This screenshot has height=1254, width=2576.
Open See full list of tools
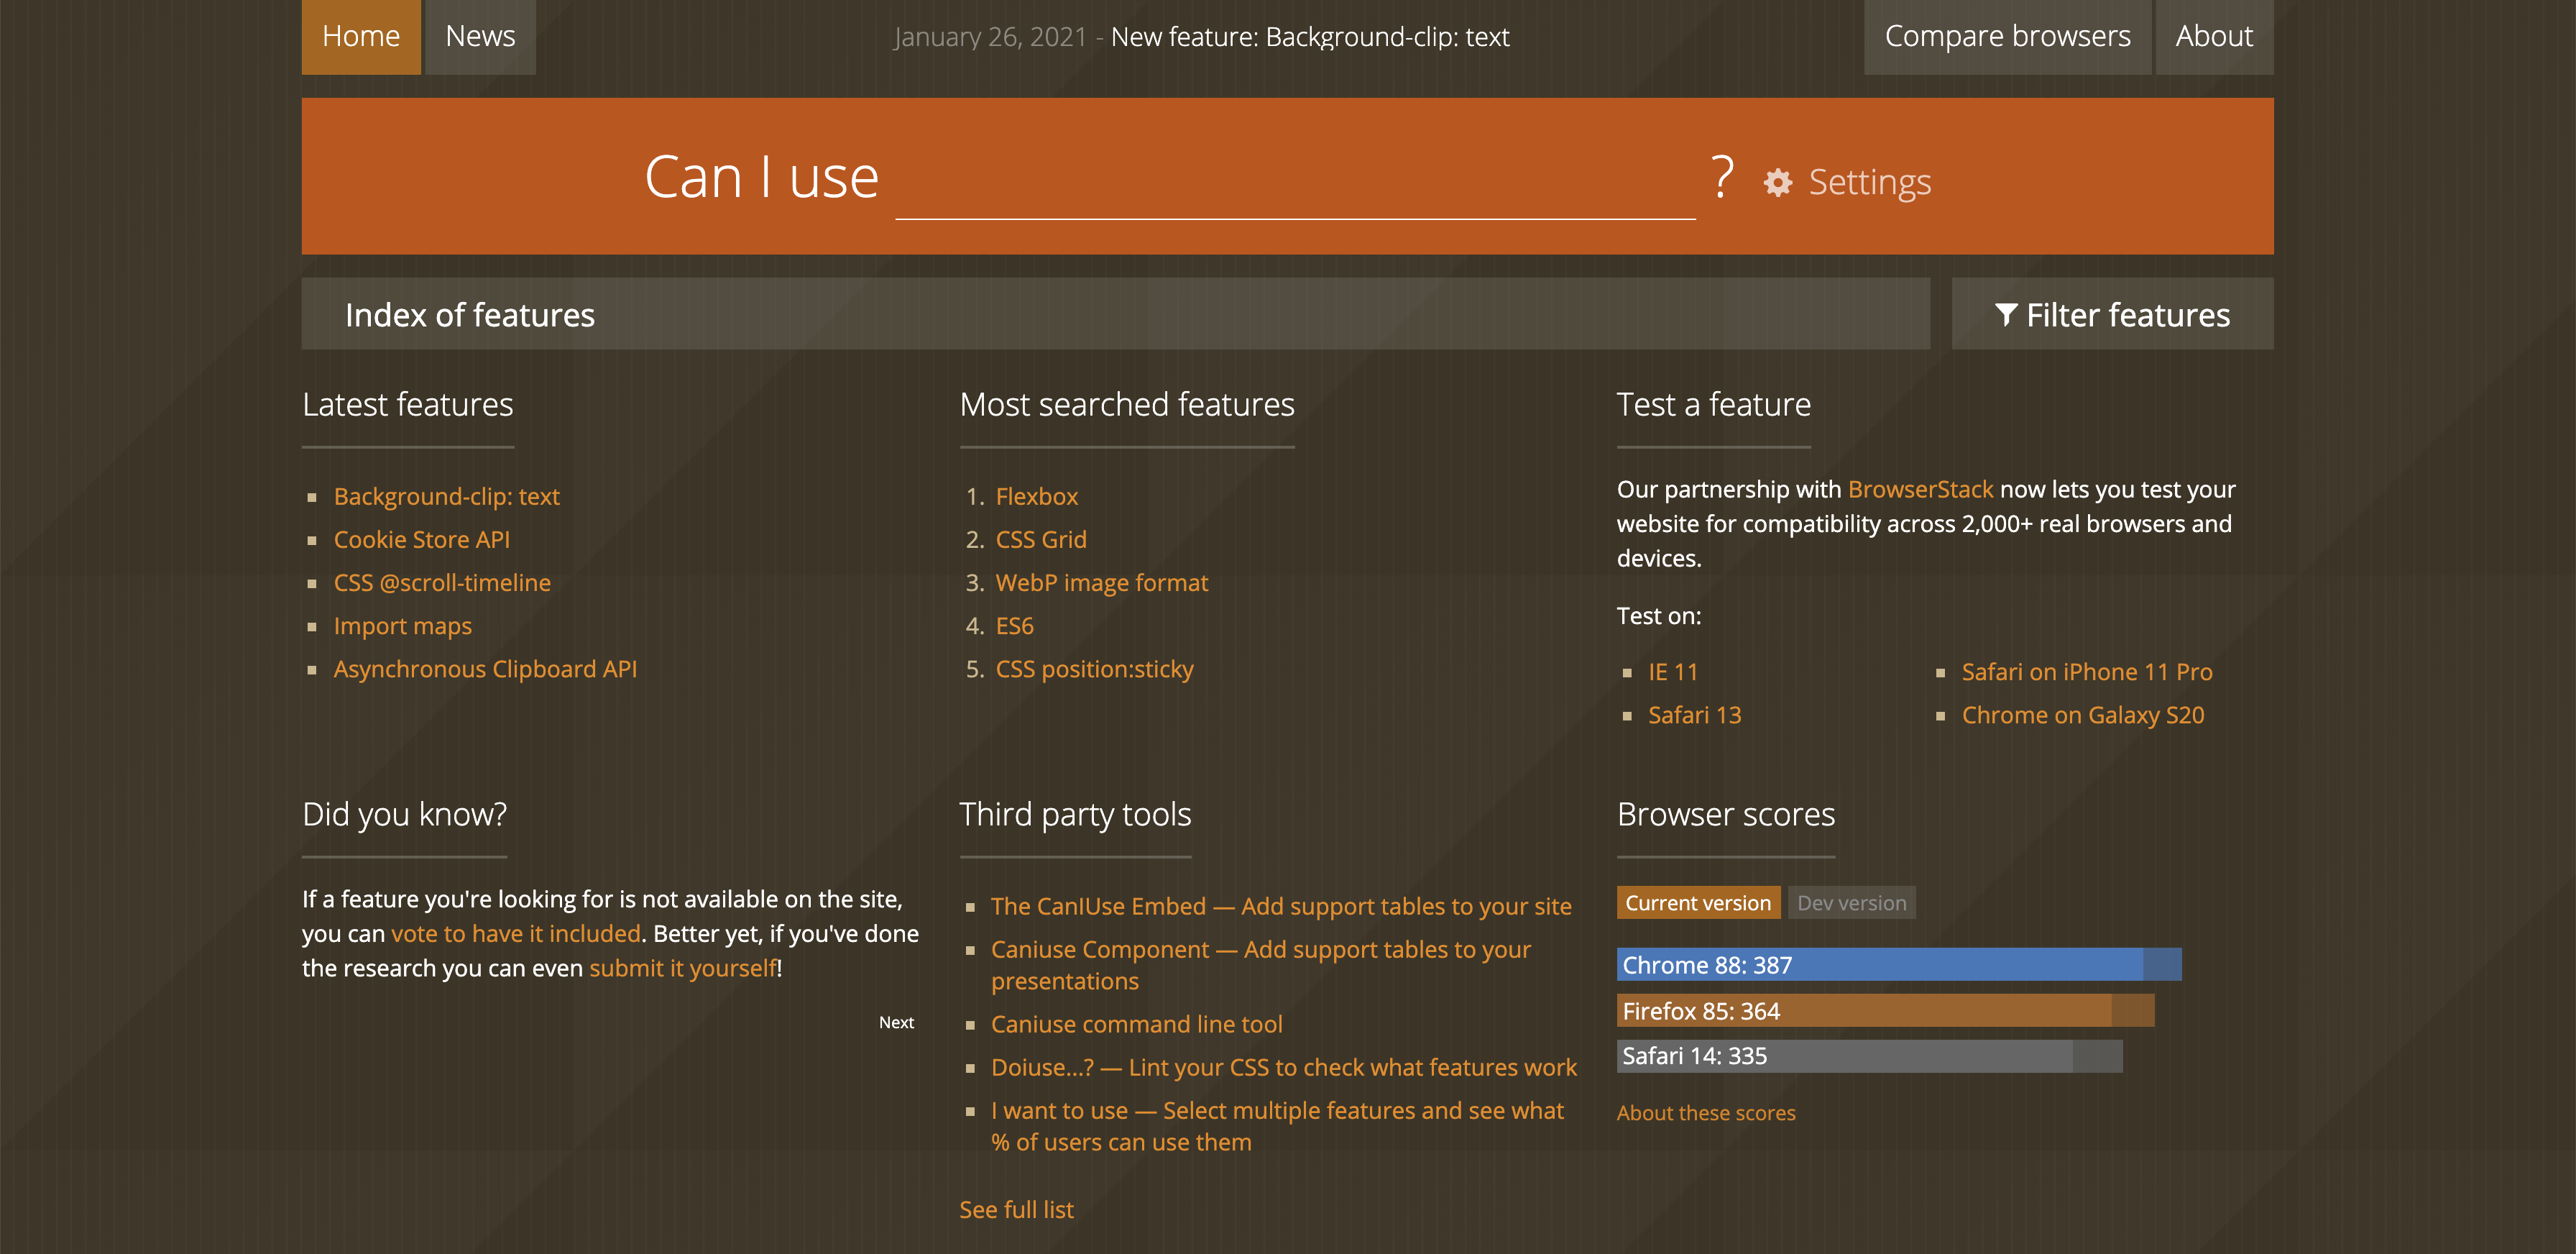[1016, 1210]
